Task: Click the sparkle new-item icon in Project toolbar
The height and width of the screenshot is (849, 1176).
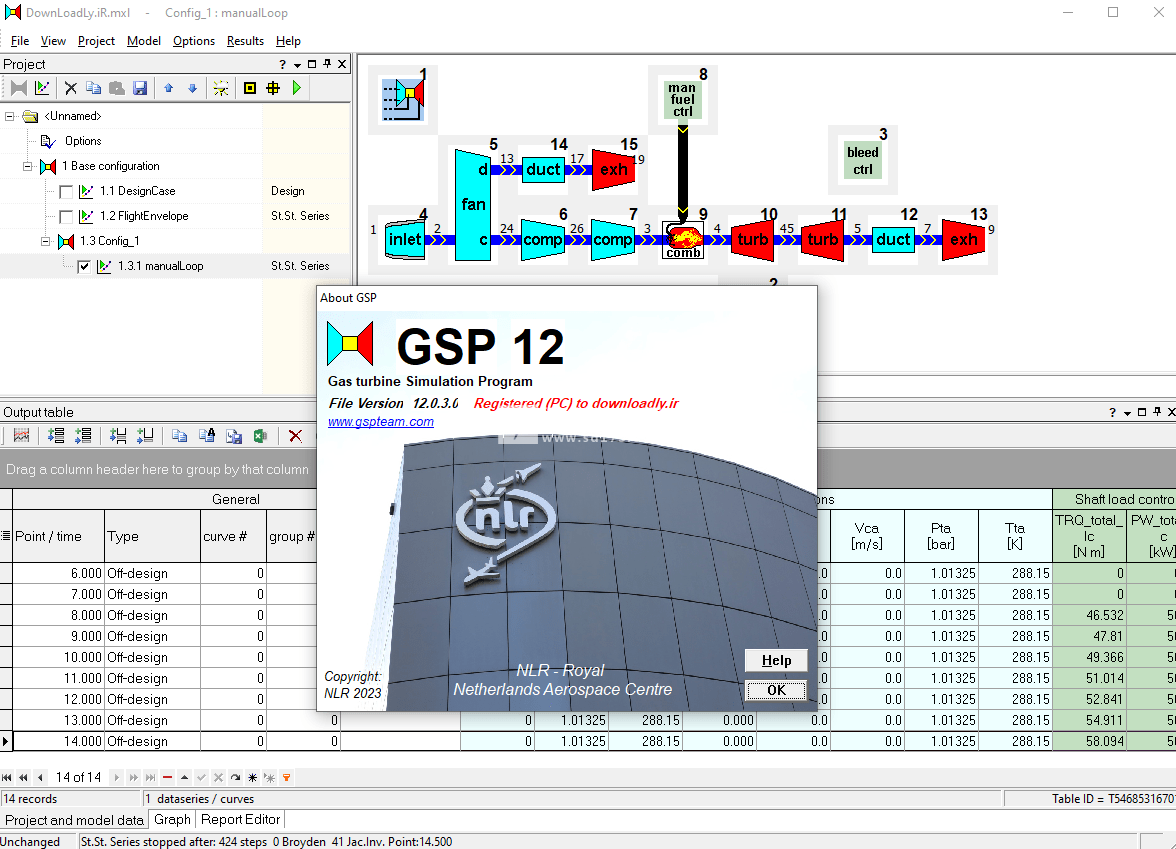Action: [x=220, y=88]
